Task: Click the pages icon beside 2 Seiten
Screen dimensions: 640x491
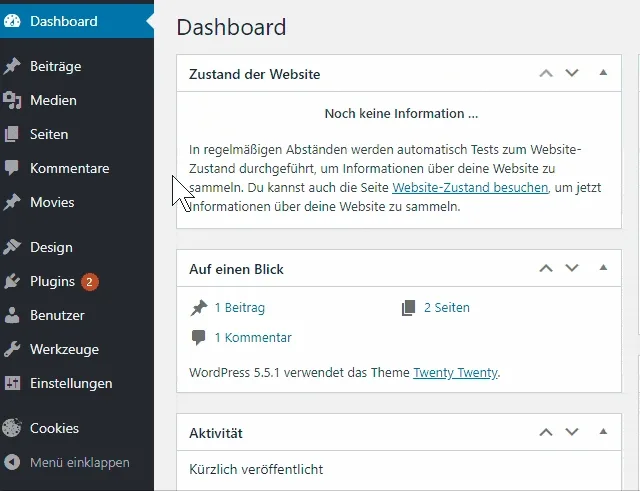Action: point(409,308)
